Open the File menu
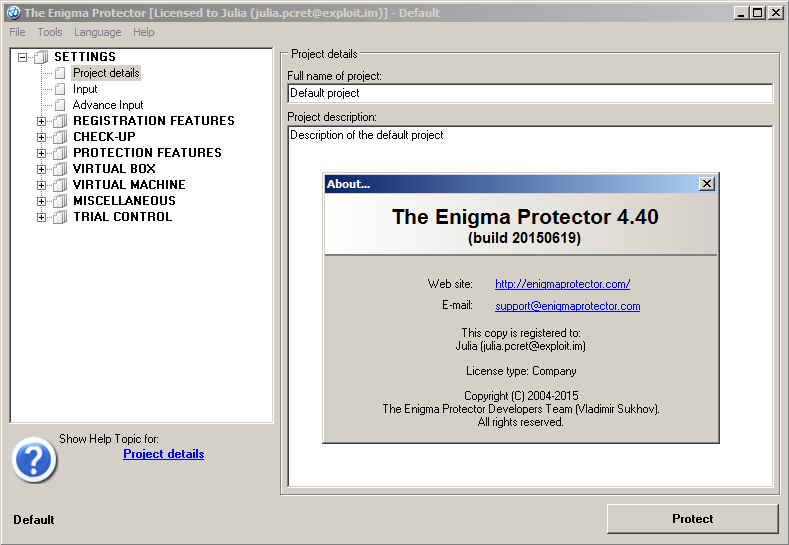This screenshot has width=789, height=545. (x=17, y=32)
